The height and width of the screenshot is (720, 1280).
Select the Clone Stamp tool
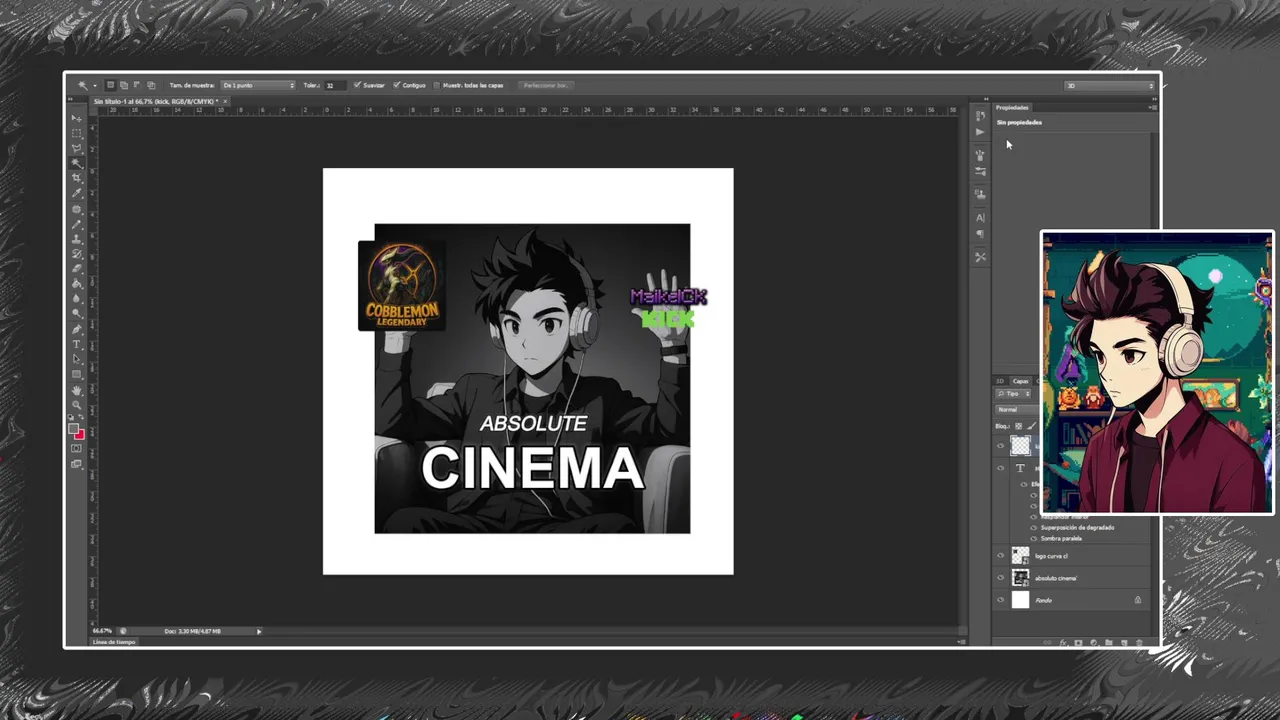(76, 239)
